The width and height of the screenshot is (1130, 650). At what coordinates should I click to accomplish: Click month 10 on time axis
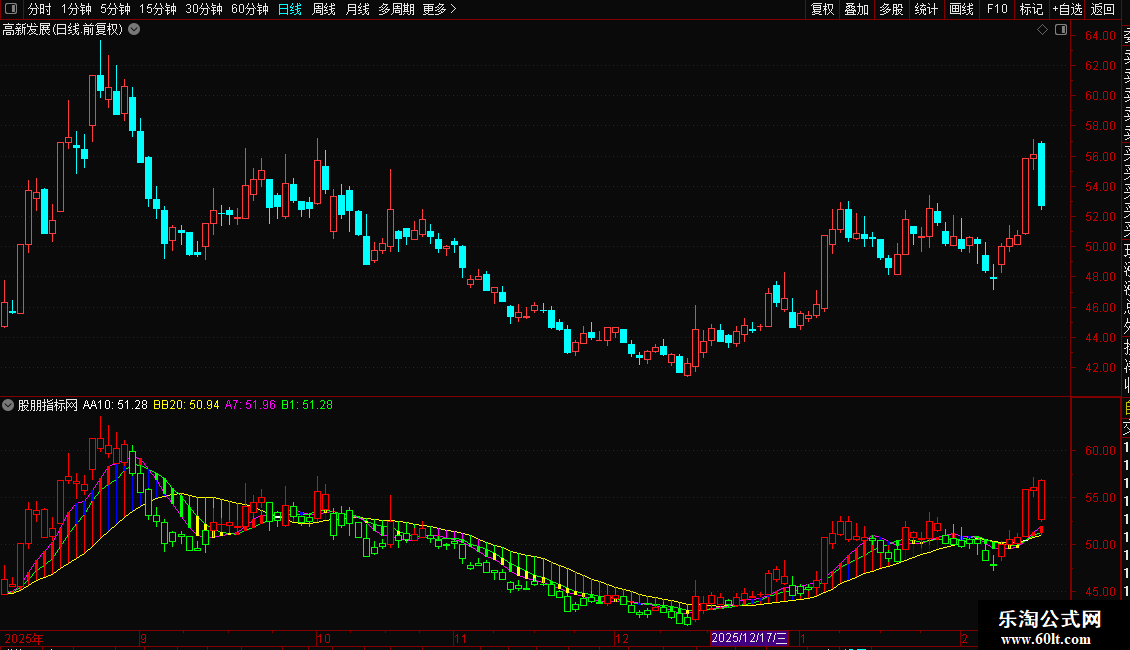(324, 638)
